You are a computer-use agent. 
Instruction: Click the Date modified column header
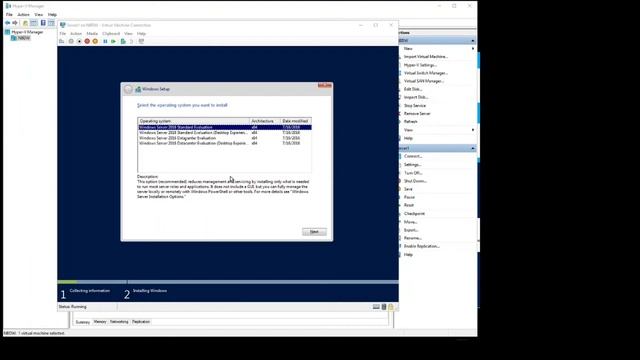coord(296,121)
